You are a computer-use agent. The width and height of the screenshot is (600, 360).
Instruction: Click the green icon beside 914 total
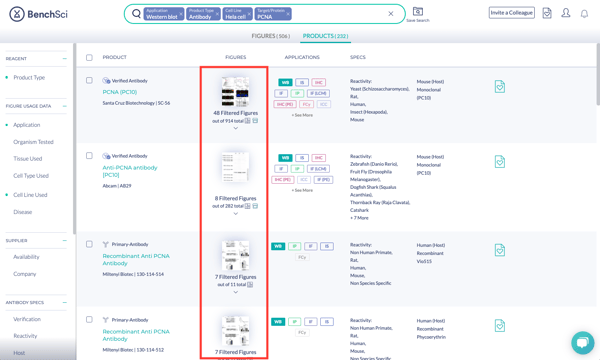point(255,121)
